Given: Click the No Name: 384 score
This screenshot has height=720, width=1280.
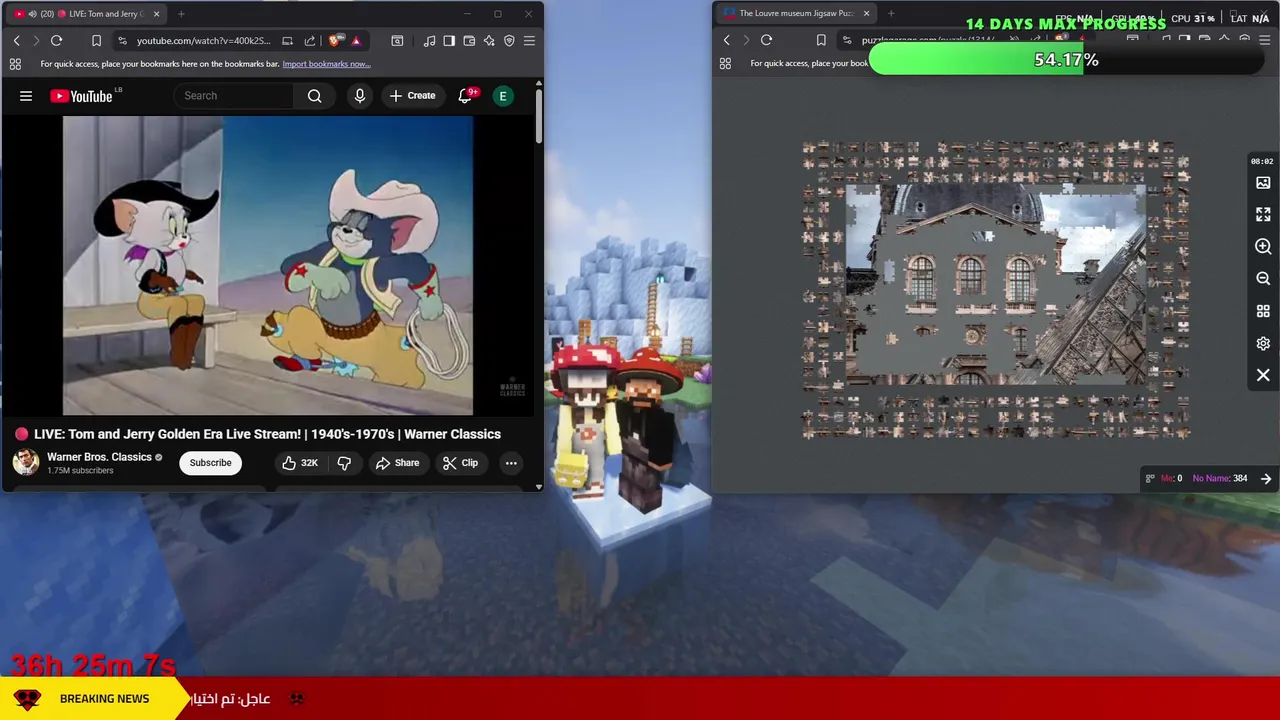Looking at the screenshot, I should click(x=1220, y=478).
